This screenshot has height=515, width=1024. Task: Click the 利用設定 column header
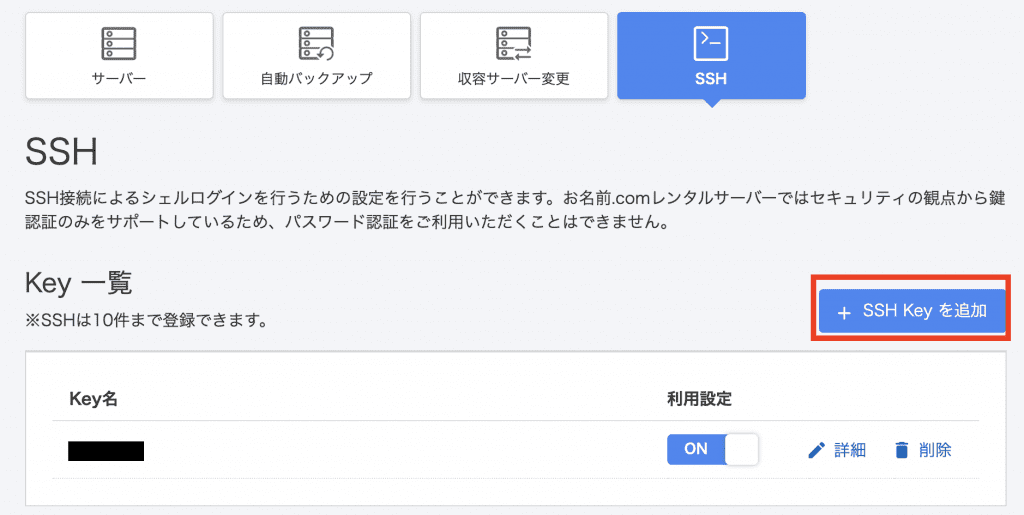click(699, 399)
